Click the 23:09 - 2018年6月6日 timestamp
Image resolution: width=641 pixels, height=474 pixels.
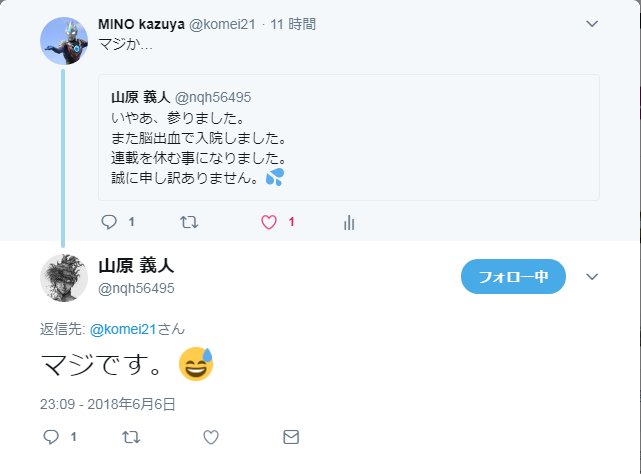(x=108, y=404)
